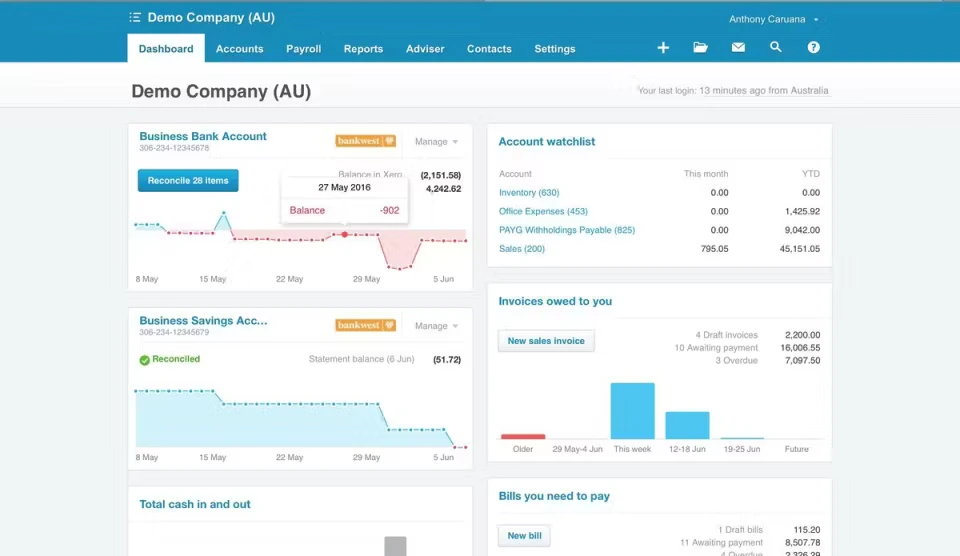Click the search magnifier icon
This screenshot has height=556, width=960.
point(776,48)
